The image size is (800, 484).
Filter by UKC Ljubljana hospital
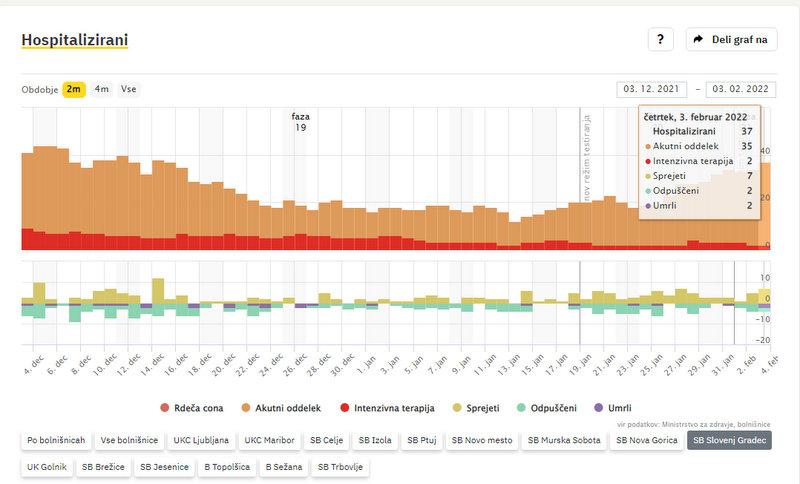coord(201,440)
